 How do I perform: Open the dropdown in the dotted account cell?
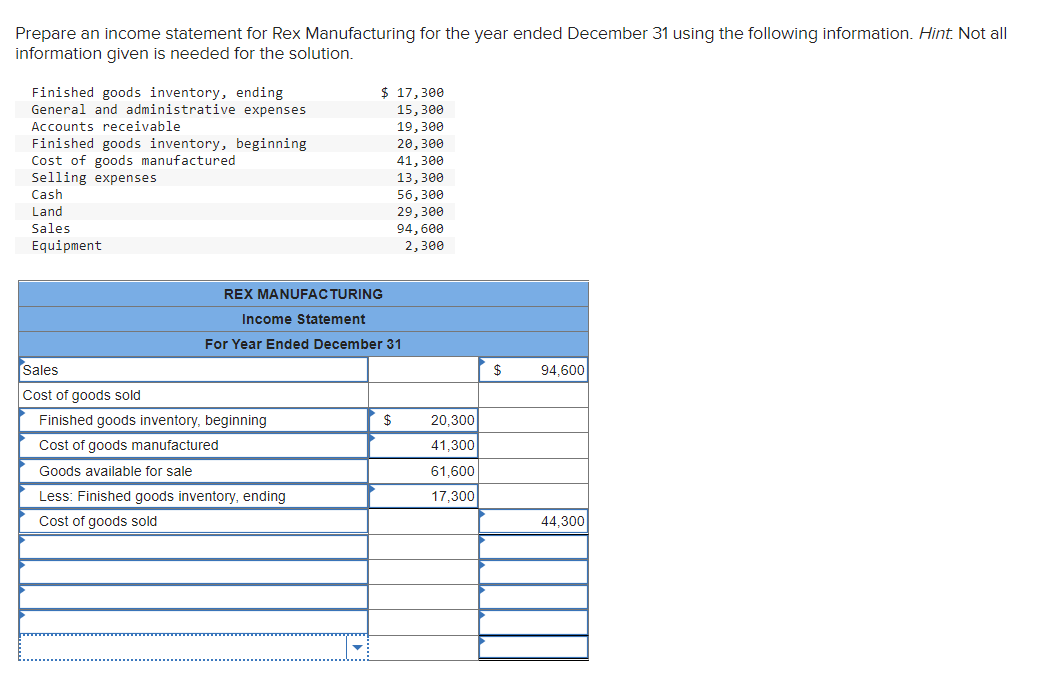(x=359, y=647)
